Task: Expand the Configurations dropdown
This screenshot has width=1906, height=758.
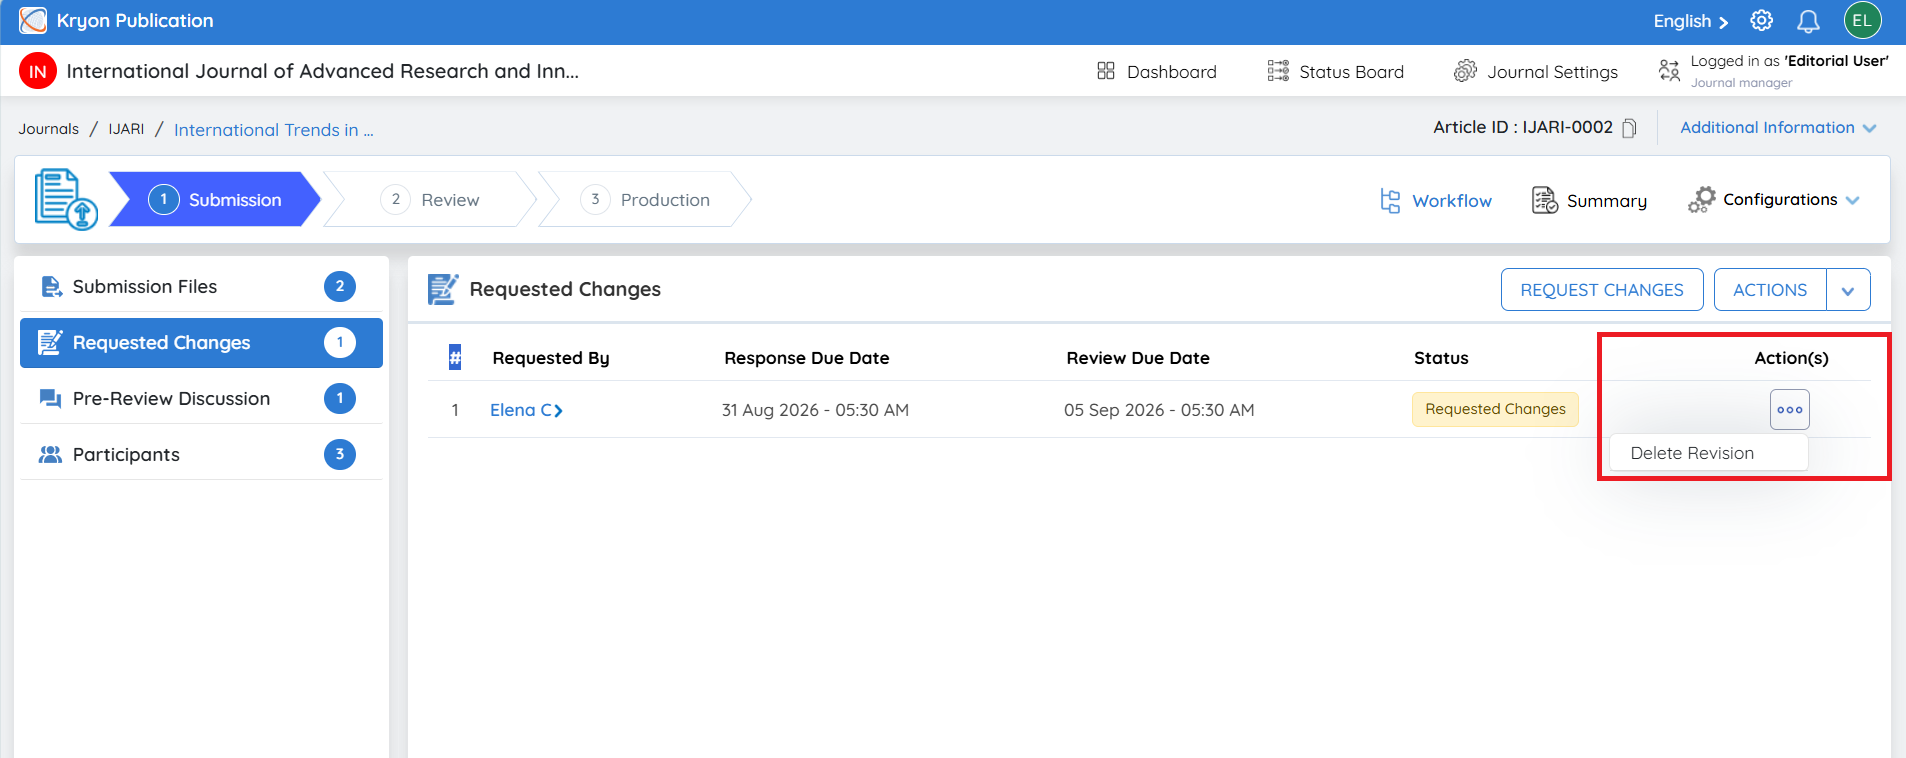Action: click(1773, 200)
